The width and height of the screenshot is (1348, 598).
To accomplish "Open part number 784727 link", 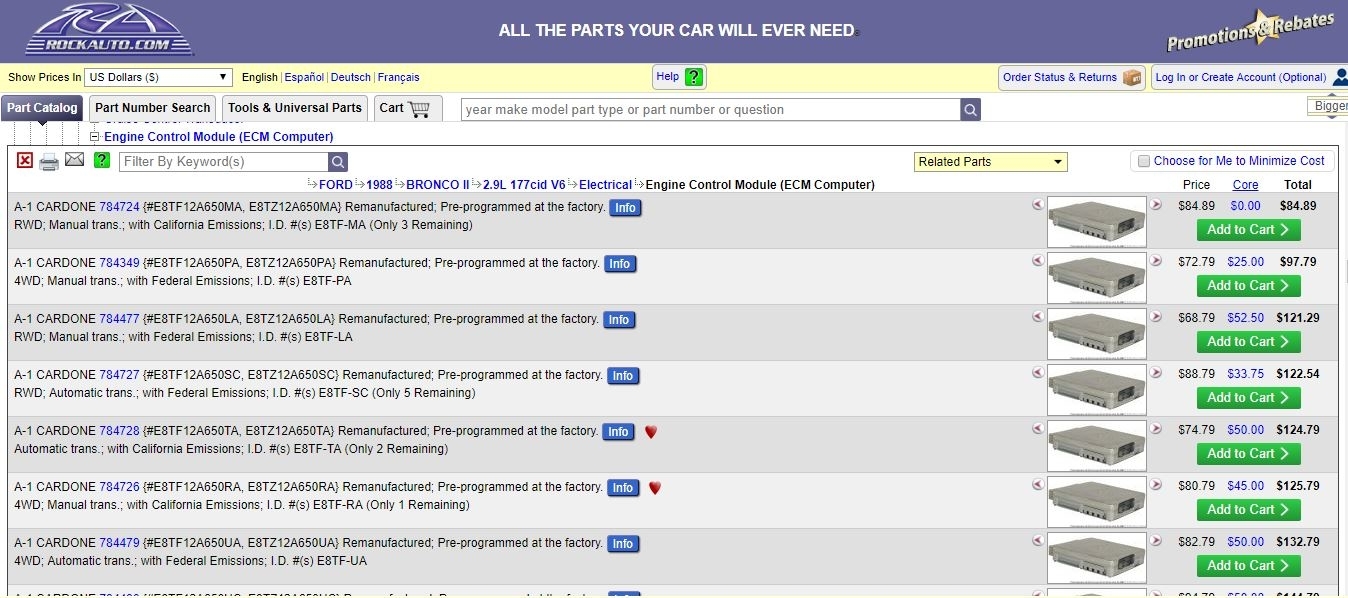I will (x=119, y=375).
